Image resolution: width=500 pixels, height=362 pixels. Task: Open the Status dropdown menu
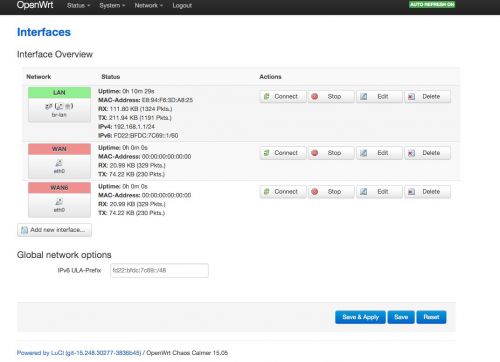tap(78, 6)
